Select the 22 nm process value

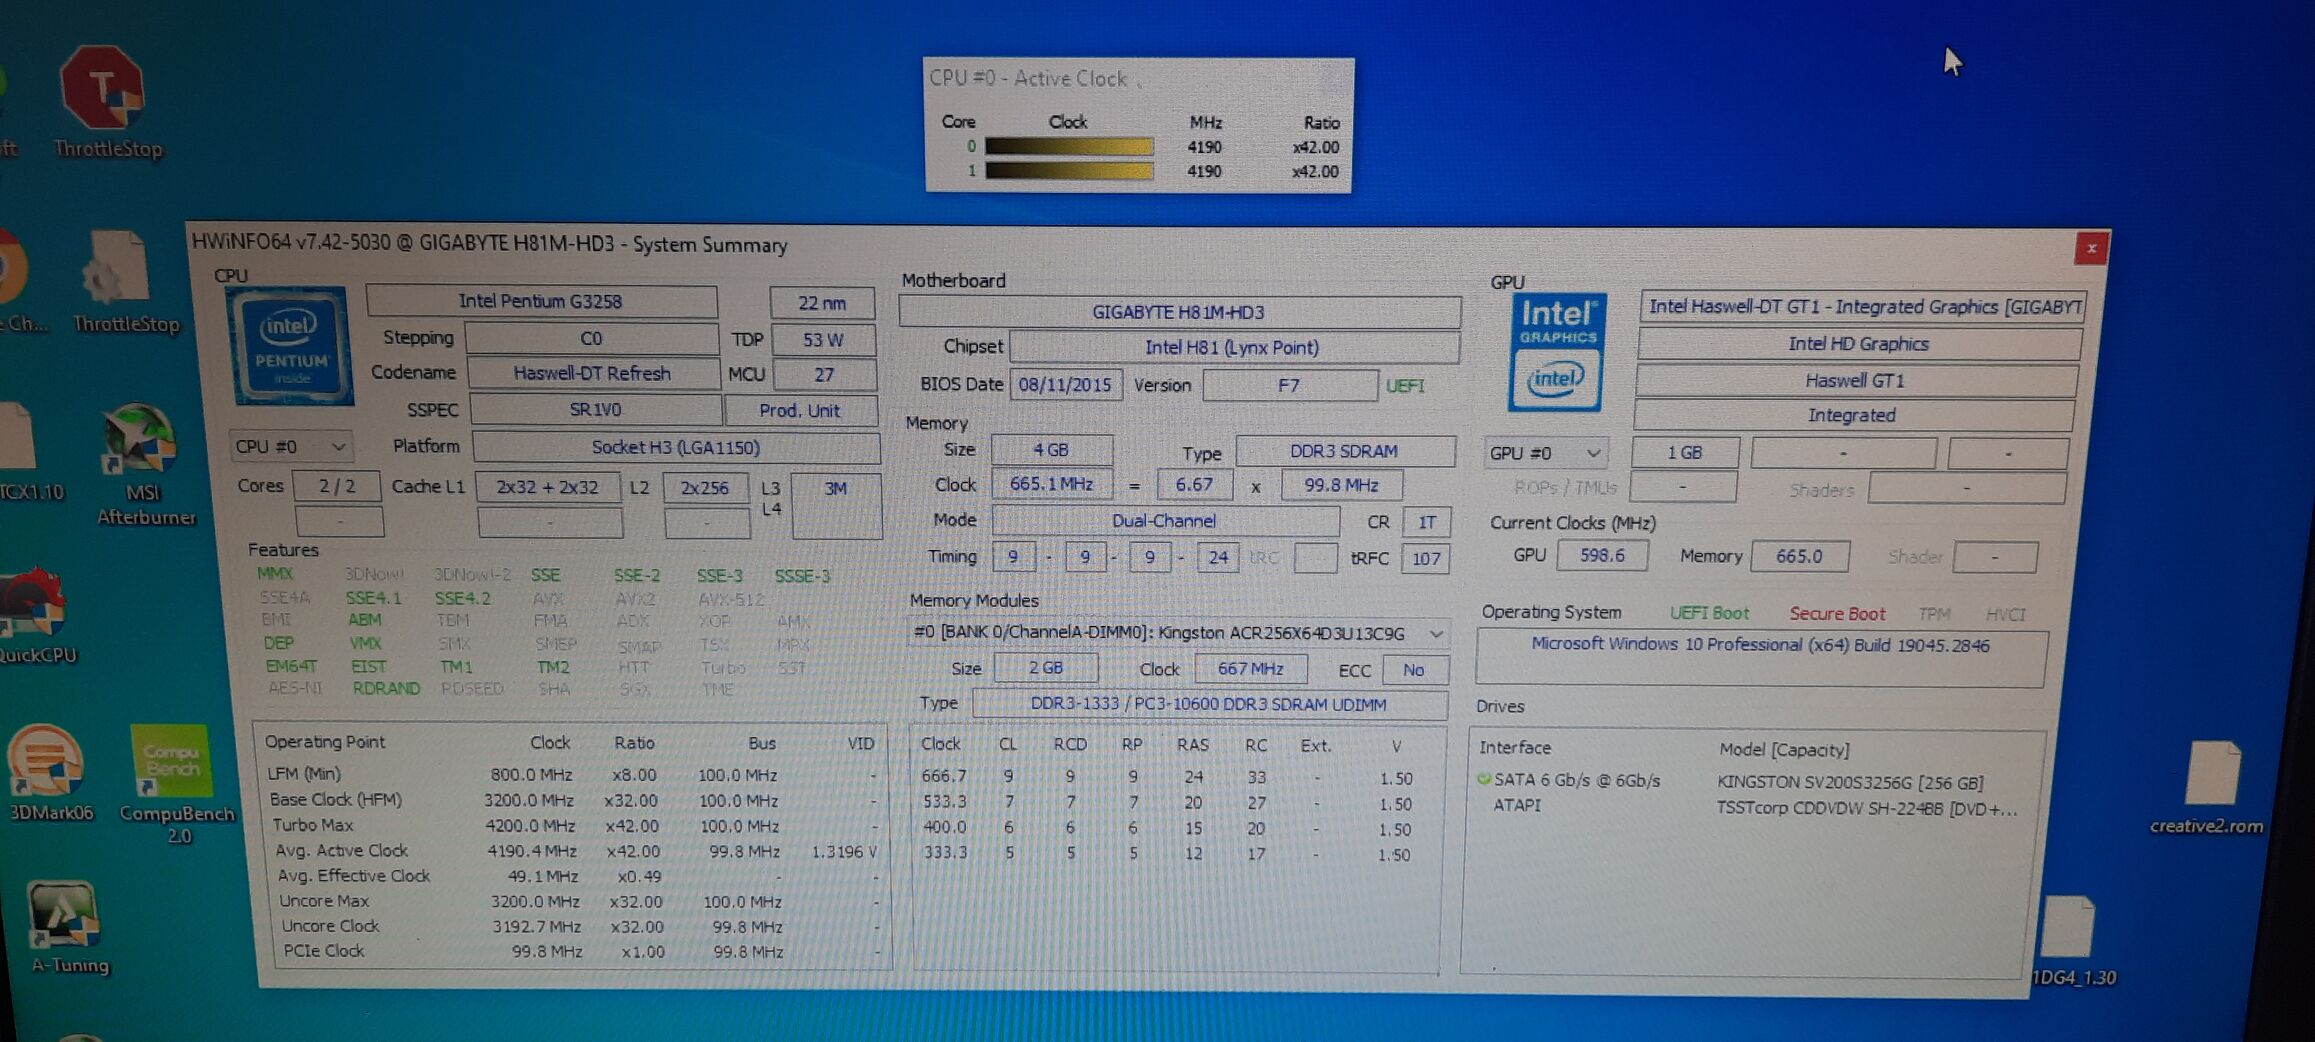click(822, 303)
